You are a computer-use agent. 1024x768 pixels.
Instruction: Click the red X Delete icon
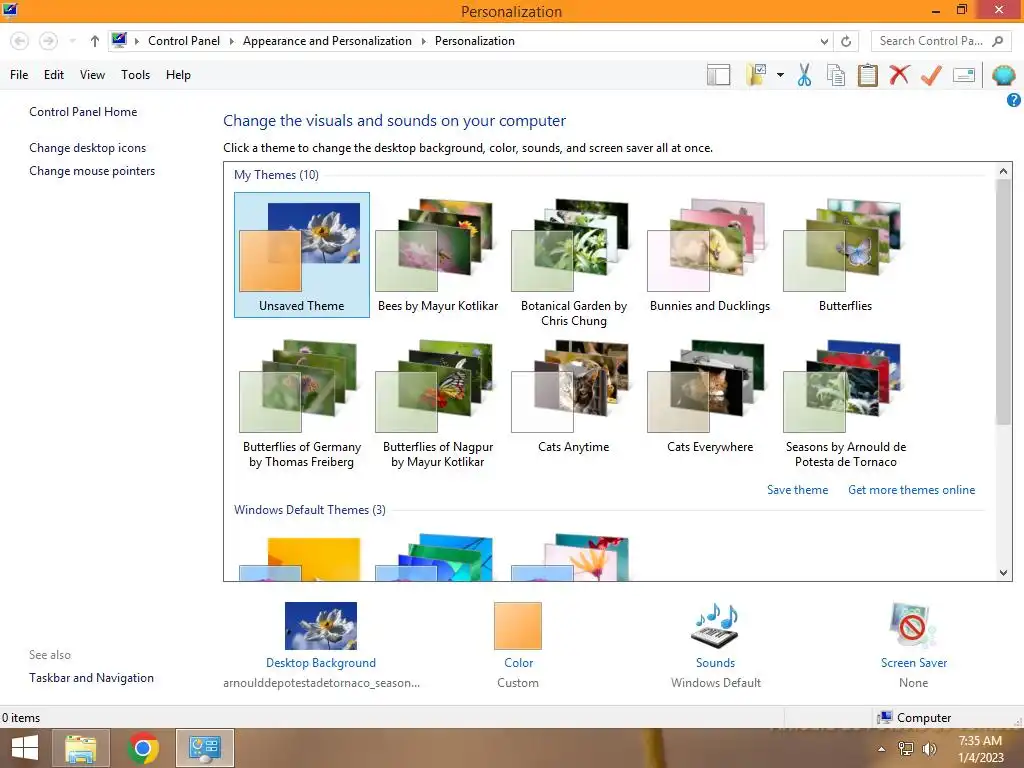(x=899, y=74)
